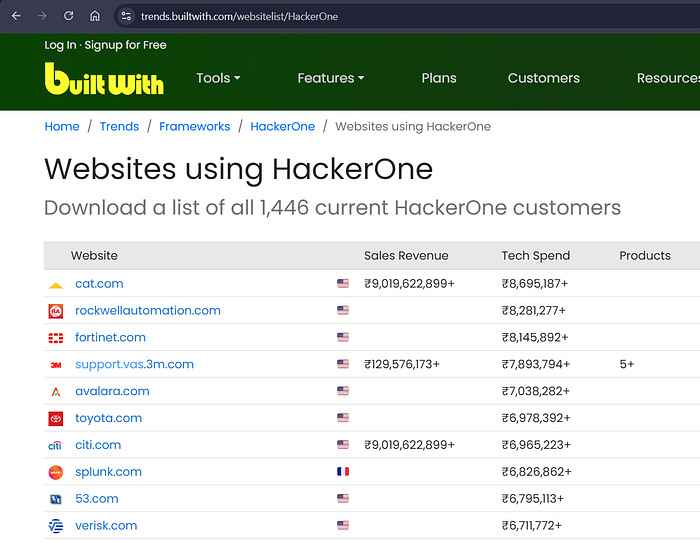Open toyota.com link
Viewport: 700px width, 542px height.
108,418
